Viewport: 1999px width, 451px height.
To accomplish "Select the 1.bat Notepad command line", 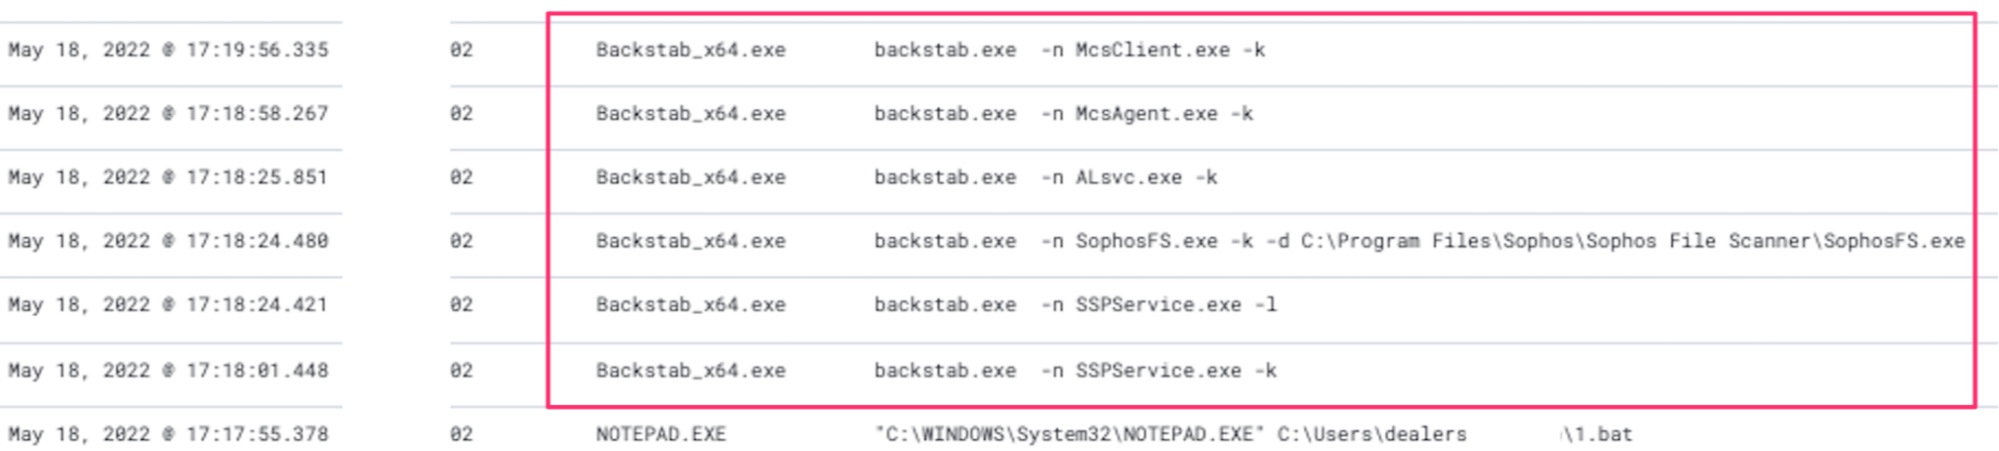I will coord(1253,434).
